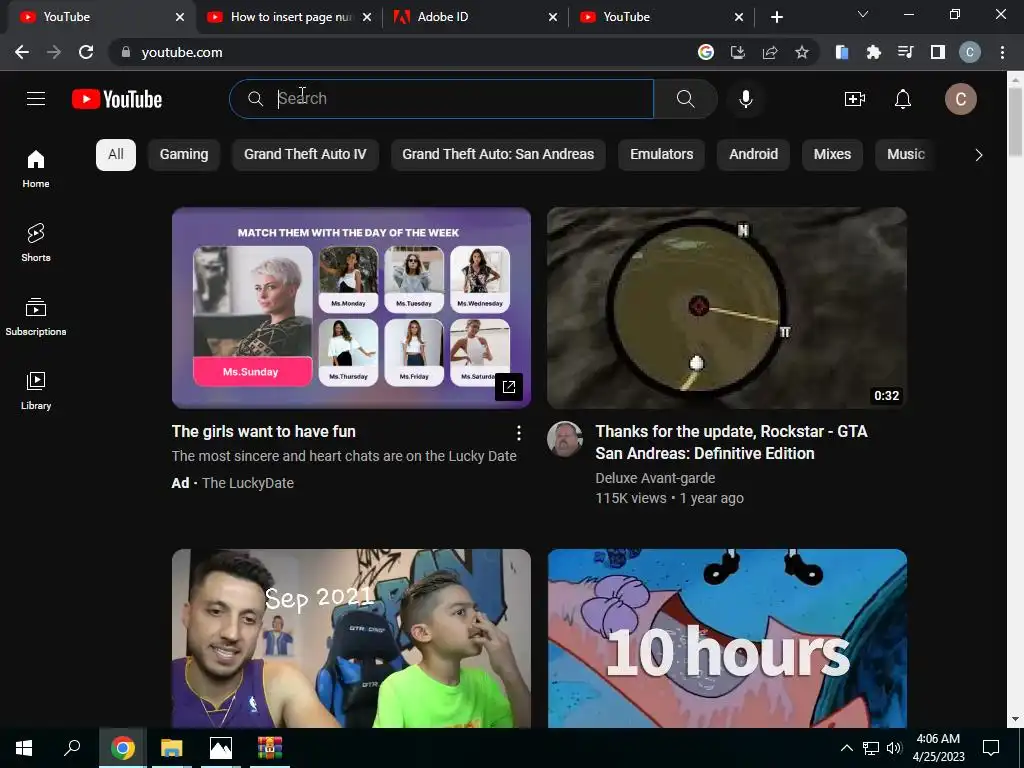
Task: Reload the page
Action: [x=86, y=52]
